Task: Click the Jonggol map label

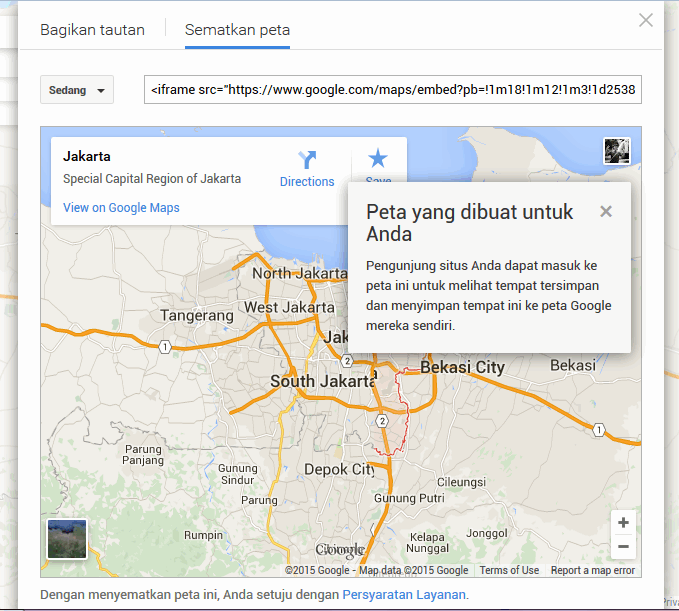Action: coord(487,533)
